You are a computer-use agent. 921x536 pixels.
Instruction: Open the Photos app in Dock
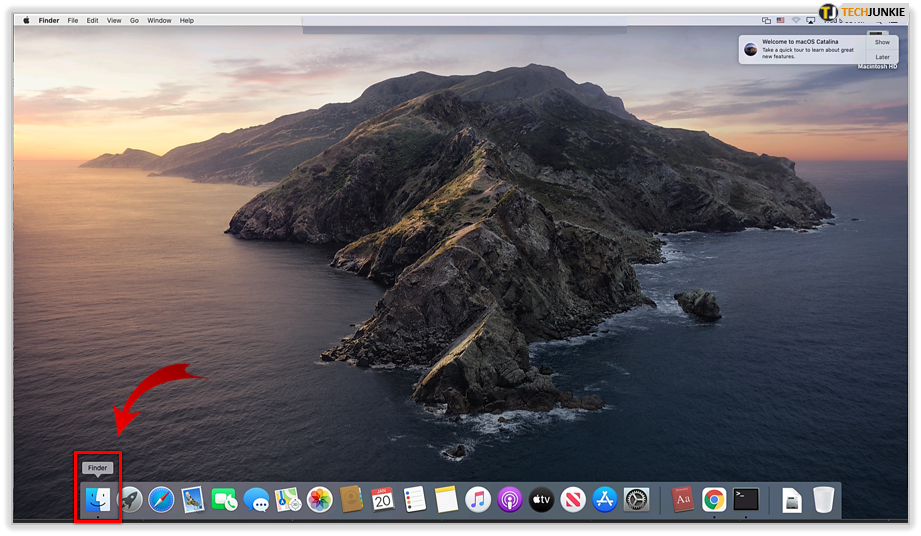320,500
